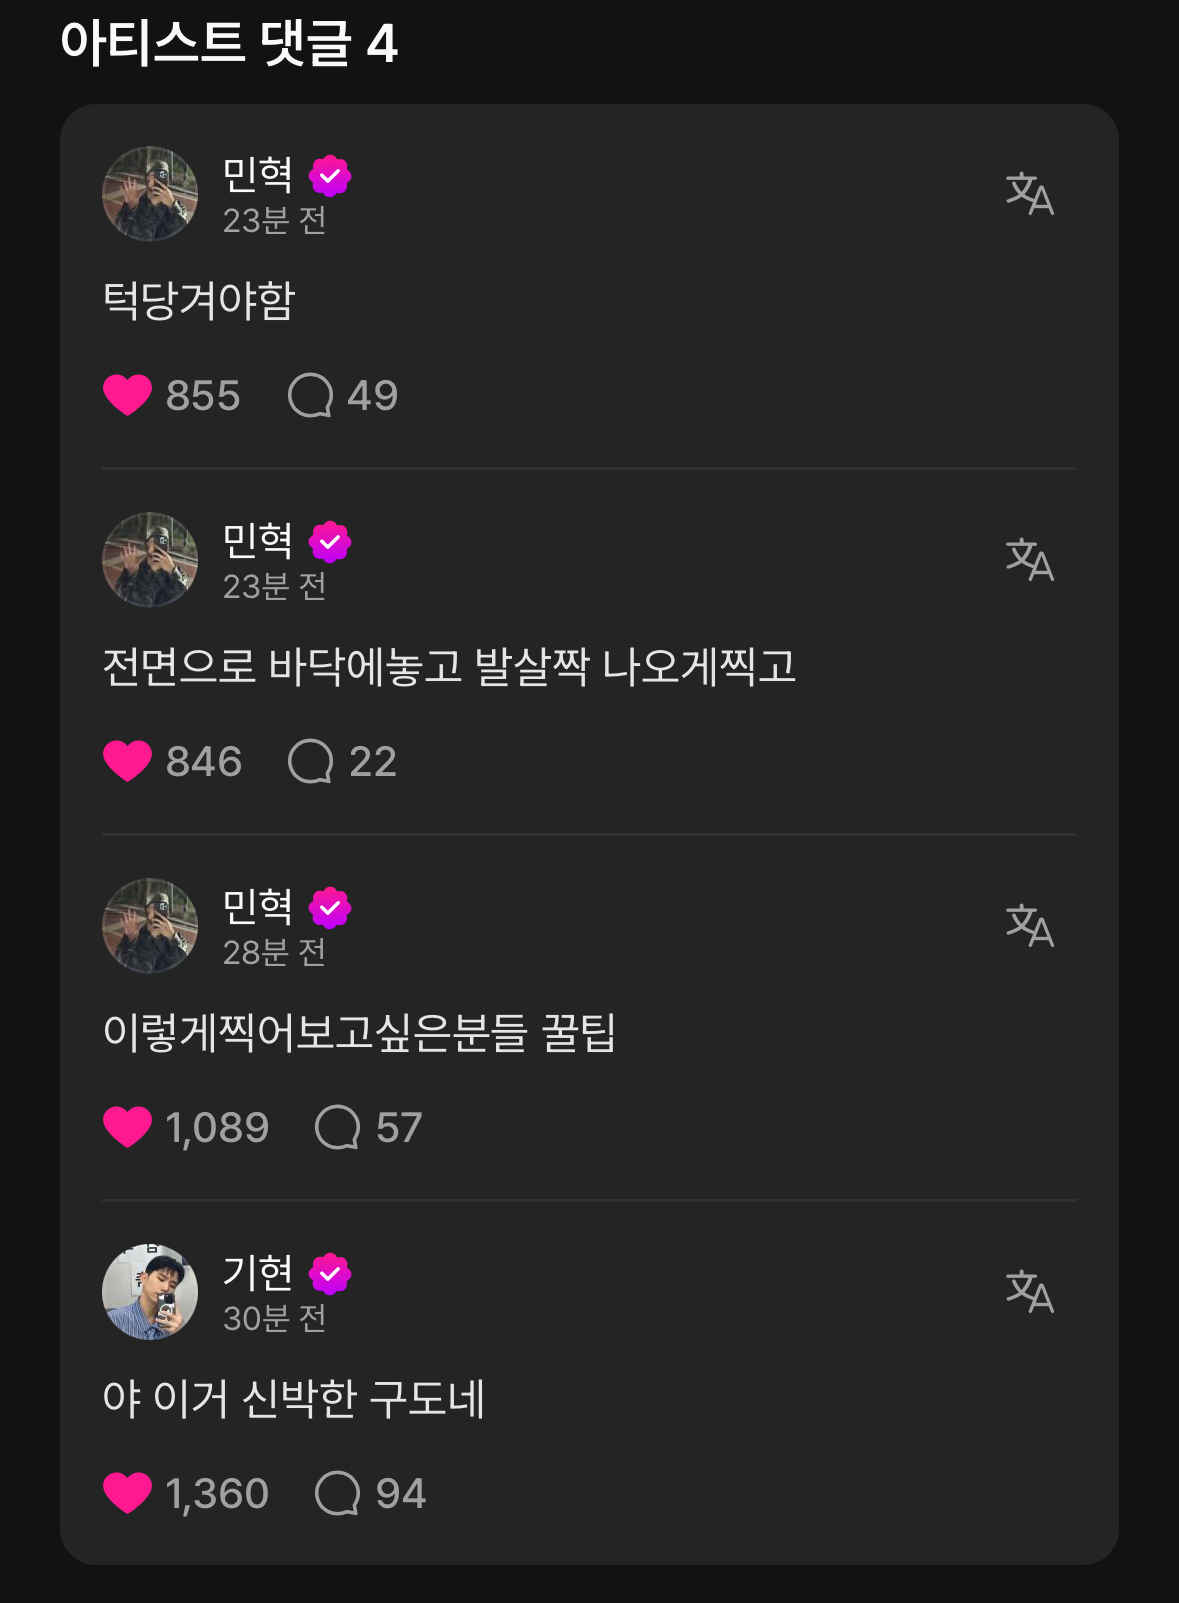
Task: View the 57 replies bubble icon
Action: [x=338, y=1127]
